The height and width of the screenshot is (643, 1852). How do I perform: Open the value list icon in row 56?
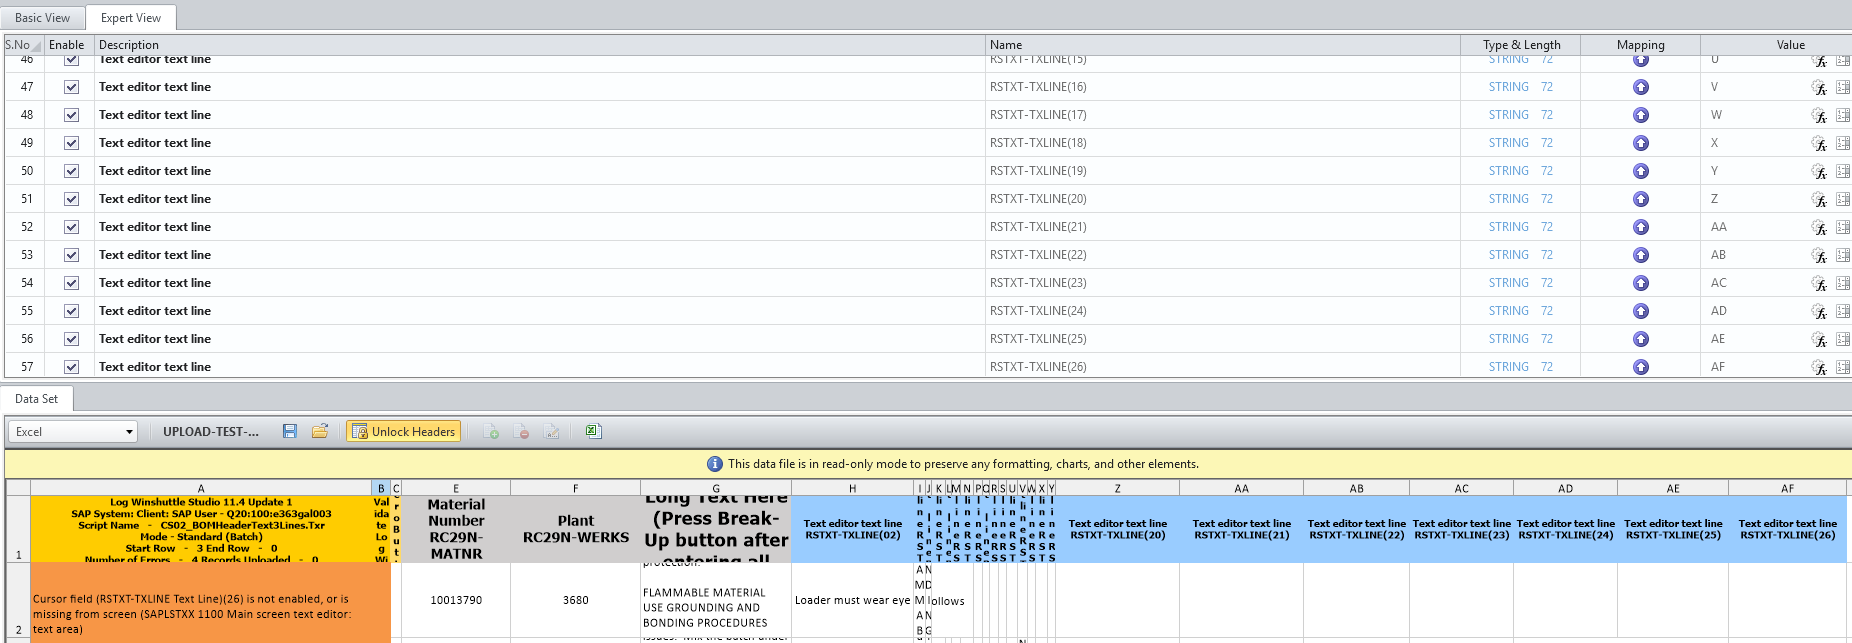pos(1843,339)
